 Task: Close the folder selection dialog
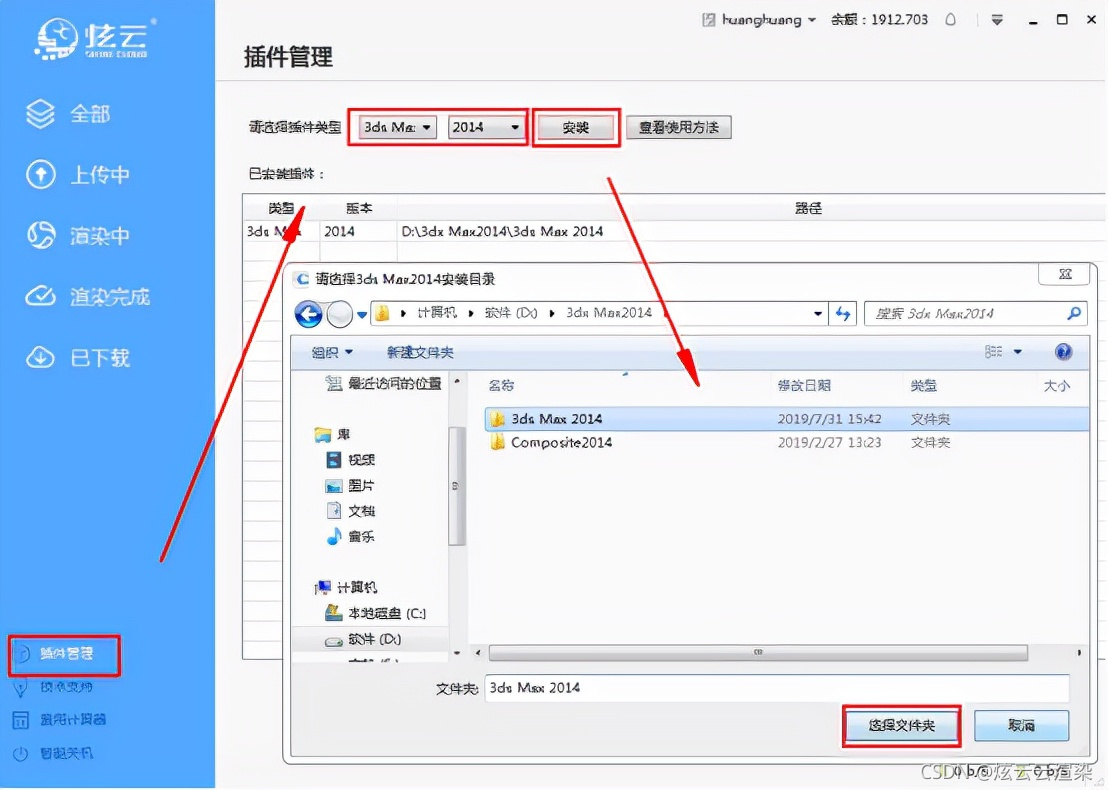1065,274
